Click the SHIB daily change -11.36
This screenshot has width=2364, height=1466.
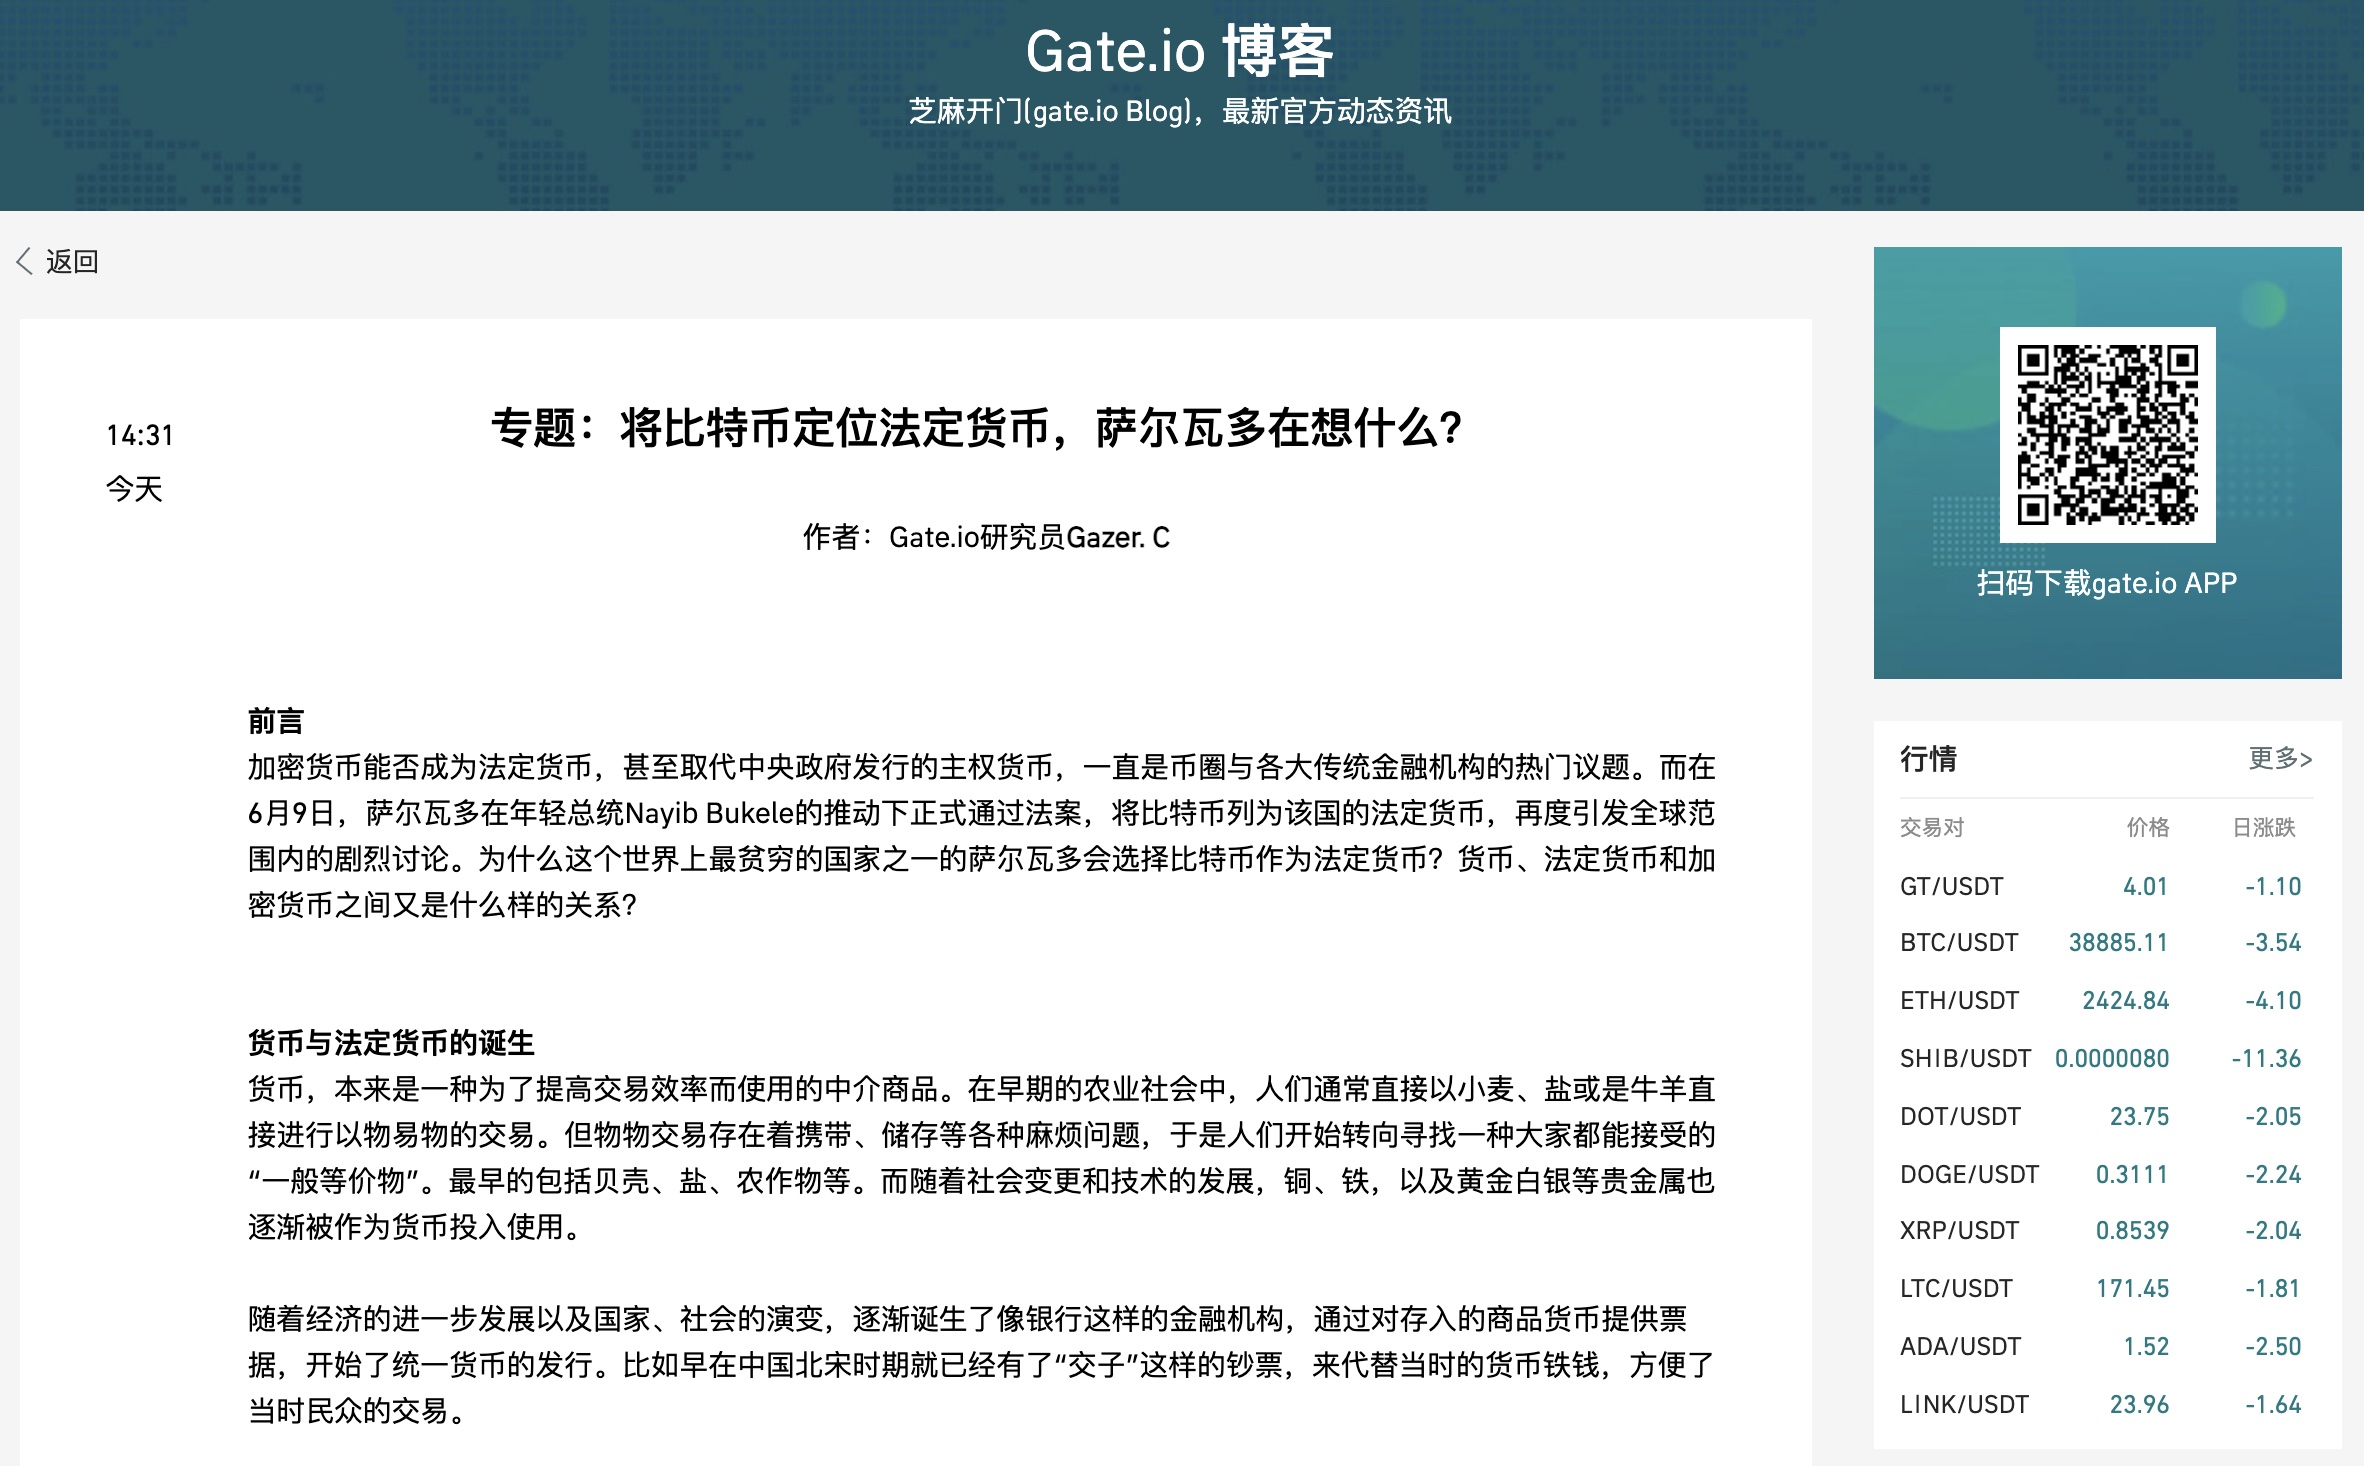2266,1059
